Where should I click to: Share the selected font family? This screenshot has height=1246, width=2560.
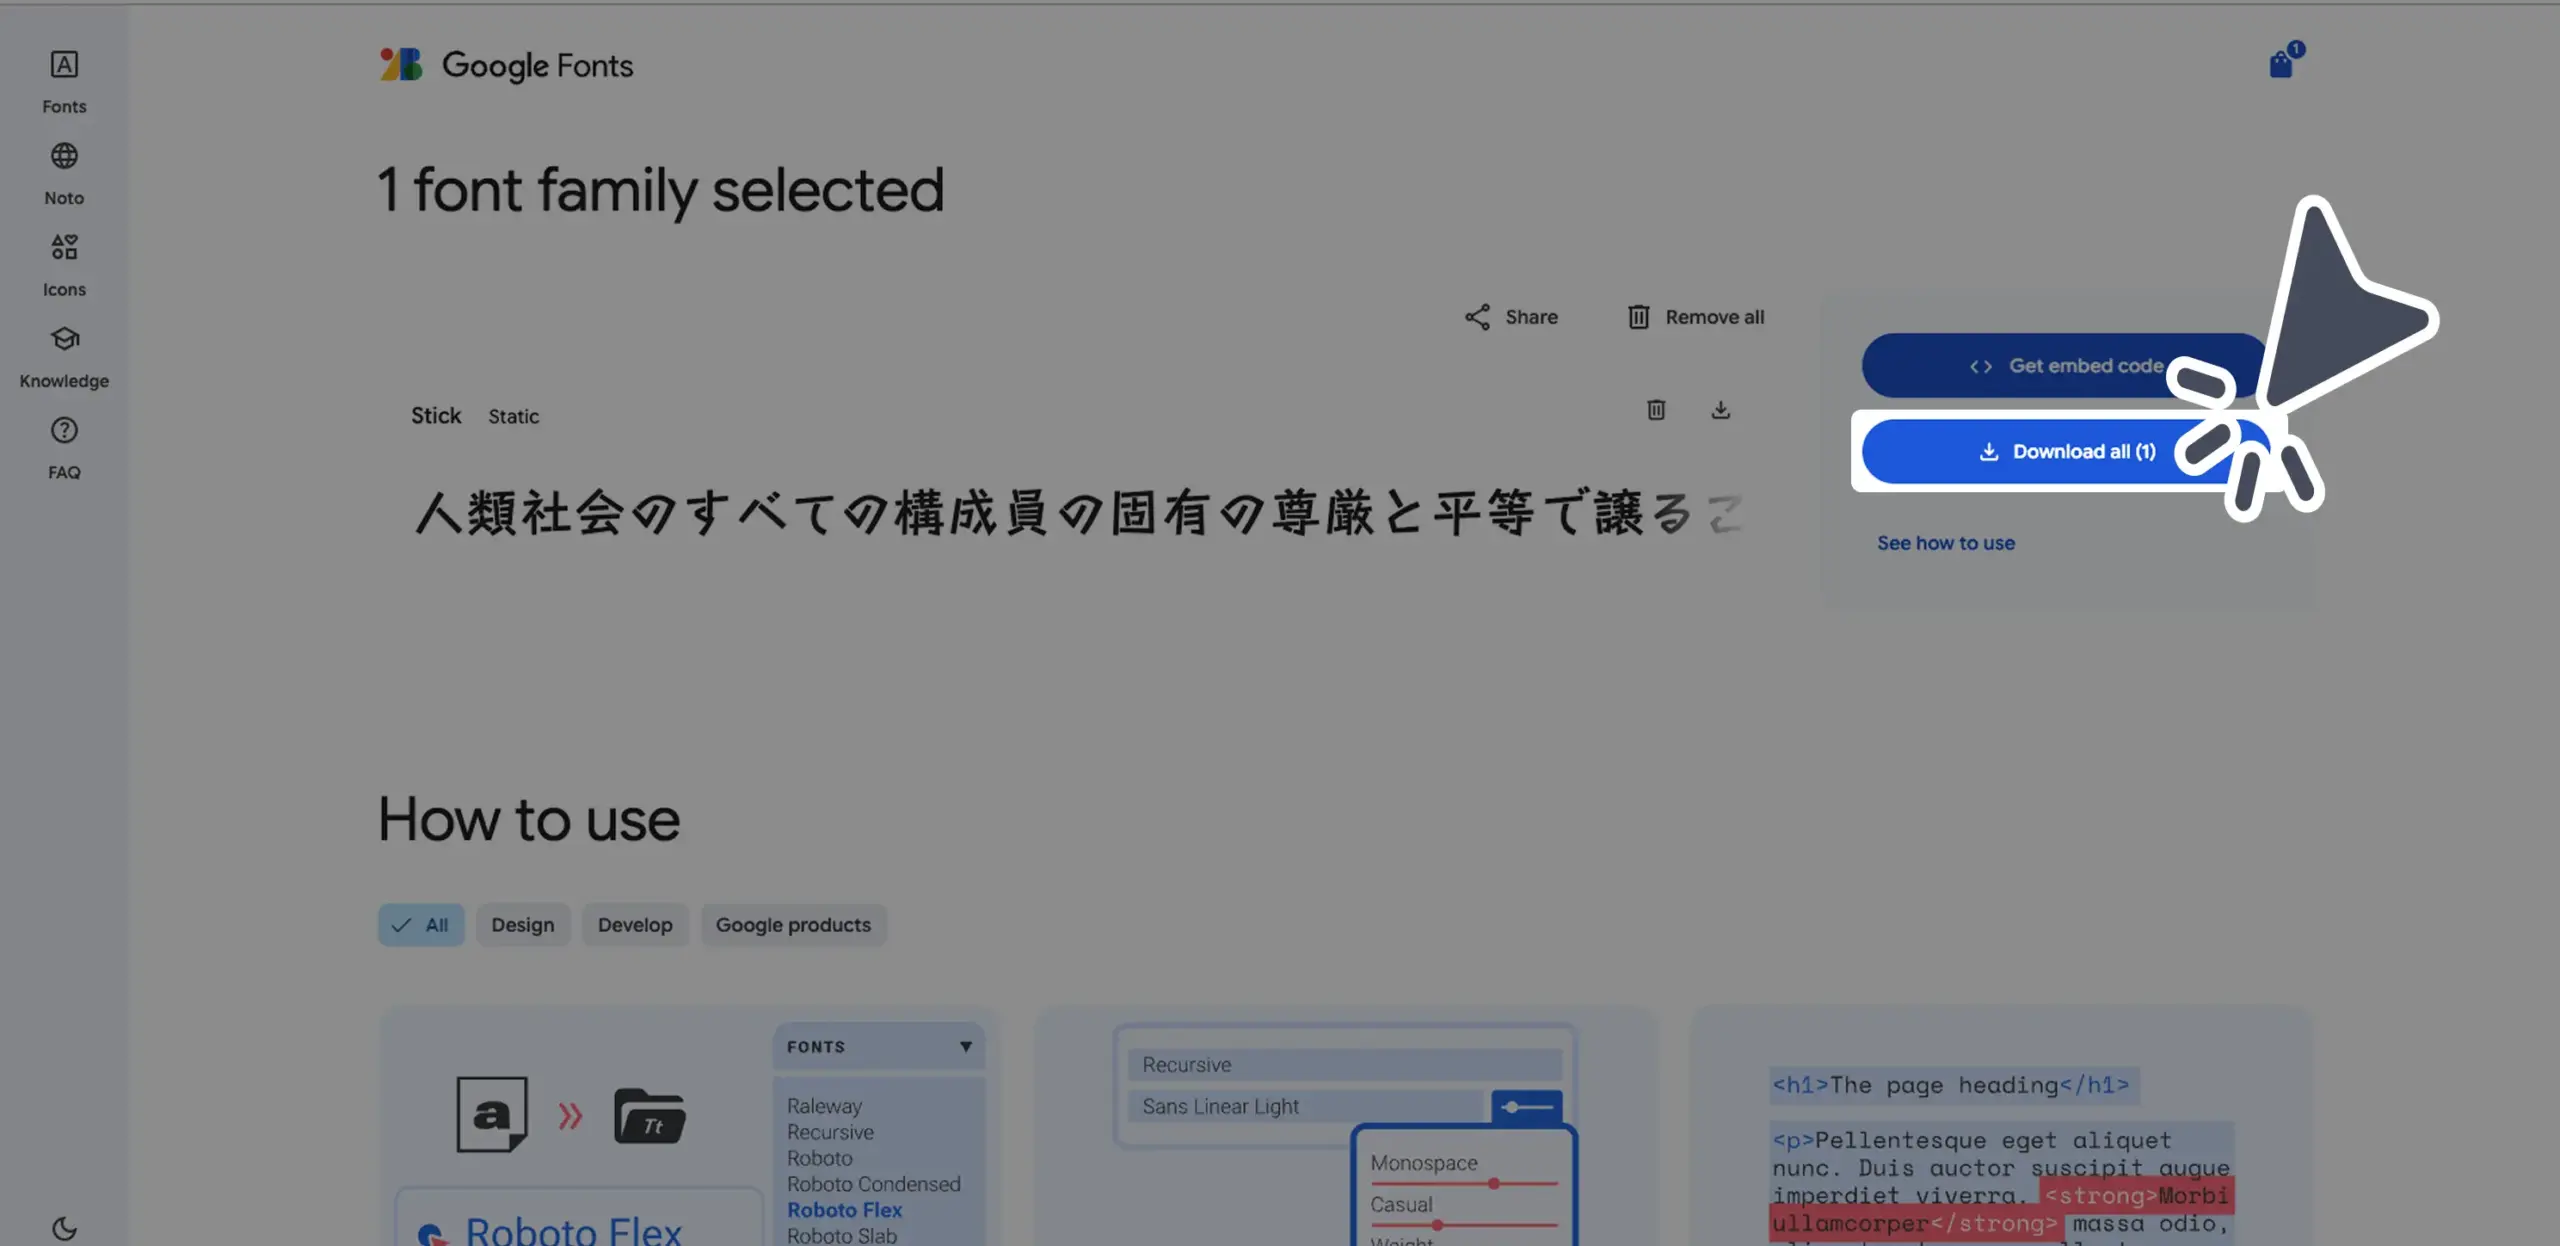(x=1511, y=317)
